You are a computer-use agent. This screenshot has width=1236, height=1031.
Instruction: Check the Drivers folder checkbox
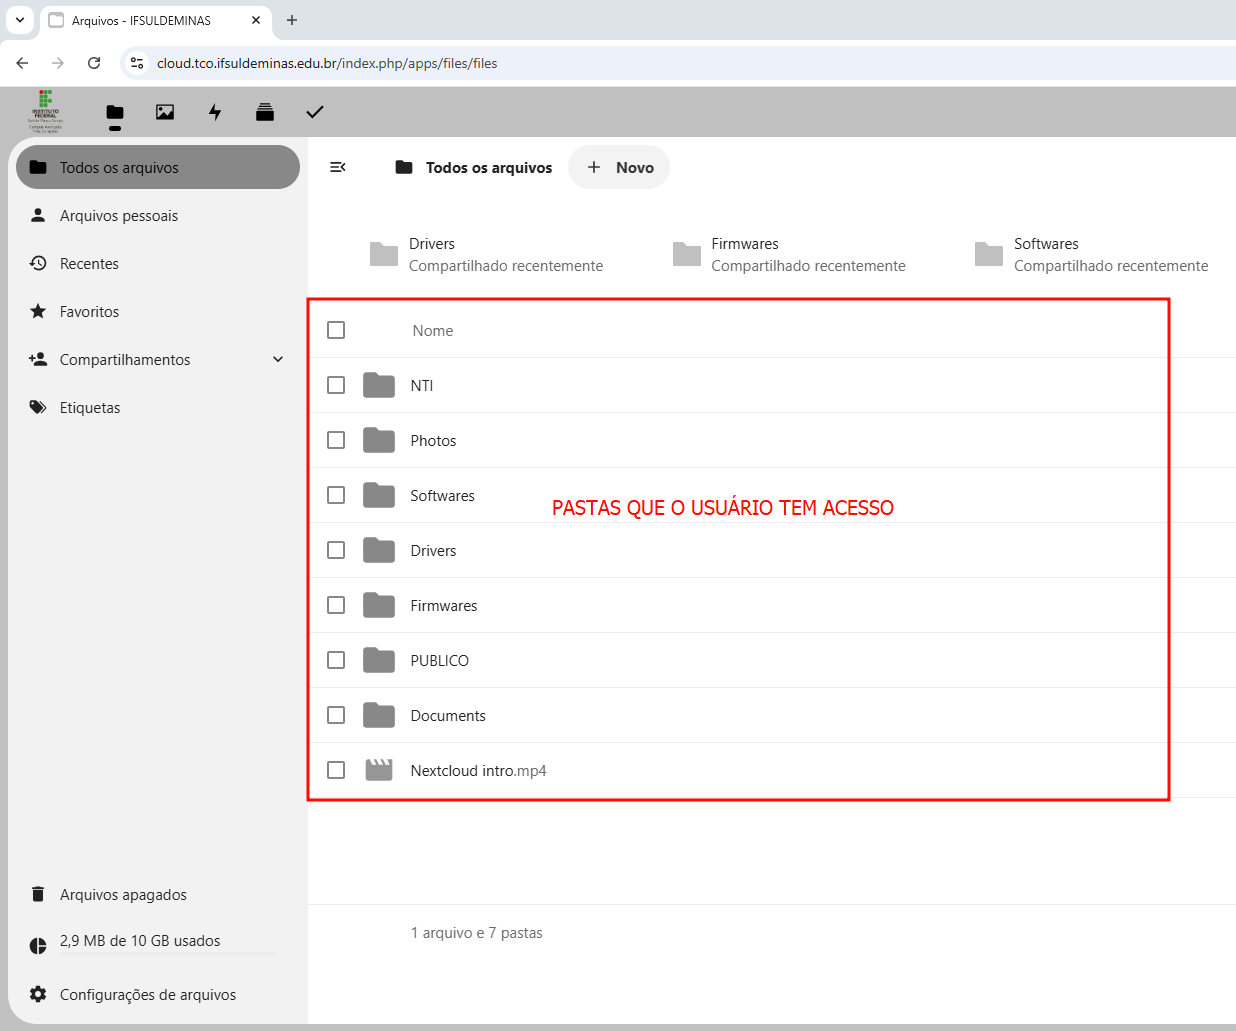[x=336, y=550]
